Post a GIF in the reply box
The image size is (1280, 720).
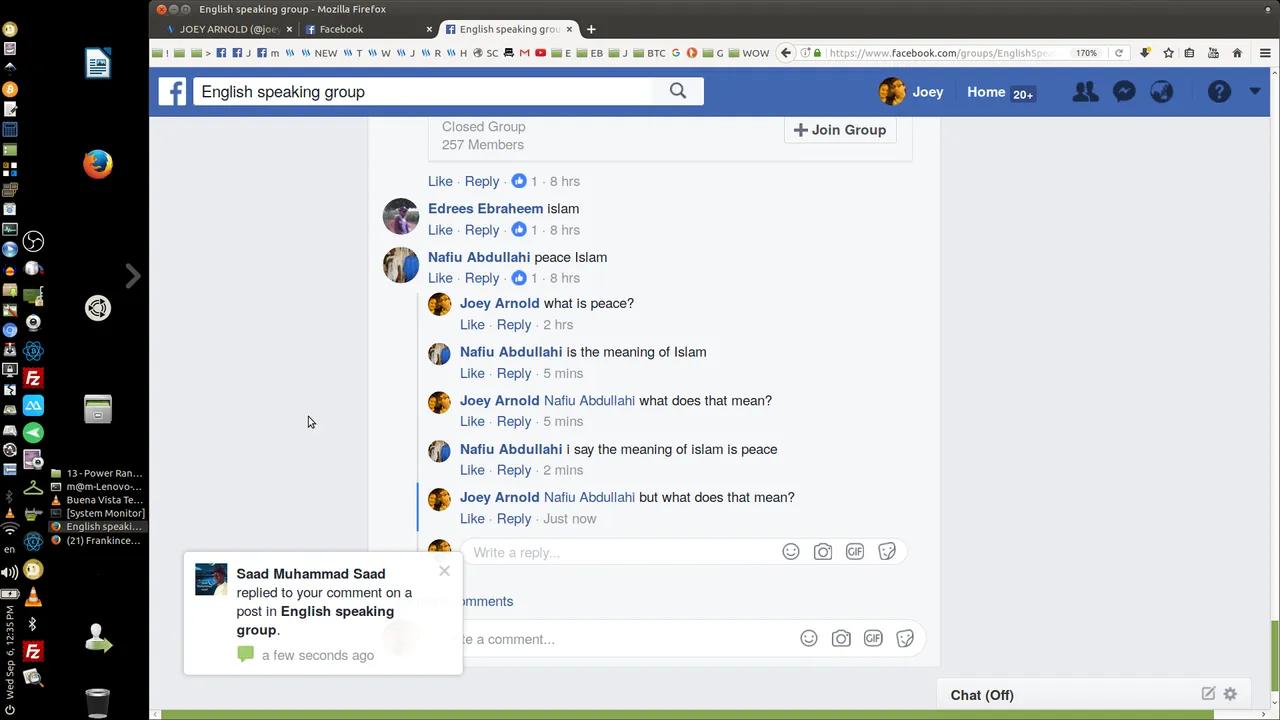tap(855, 552)
